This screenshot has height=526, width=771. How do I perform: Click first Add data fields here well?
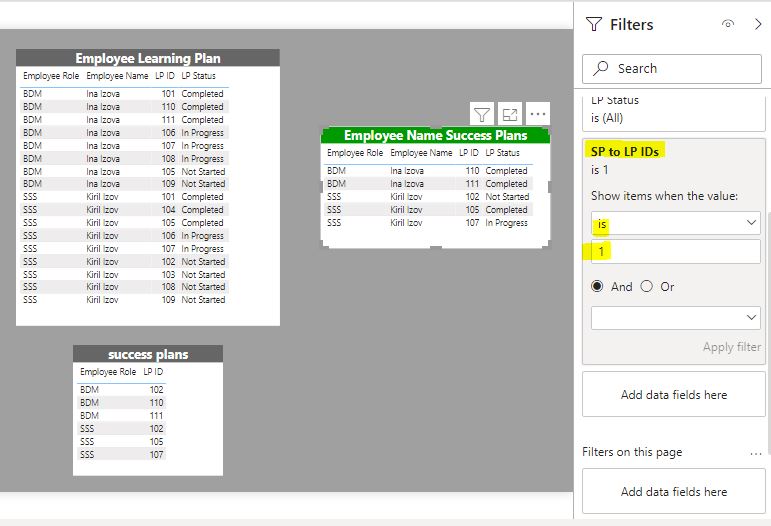(674, 394)
